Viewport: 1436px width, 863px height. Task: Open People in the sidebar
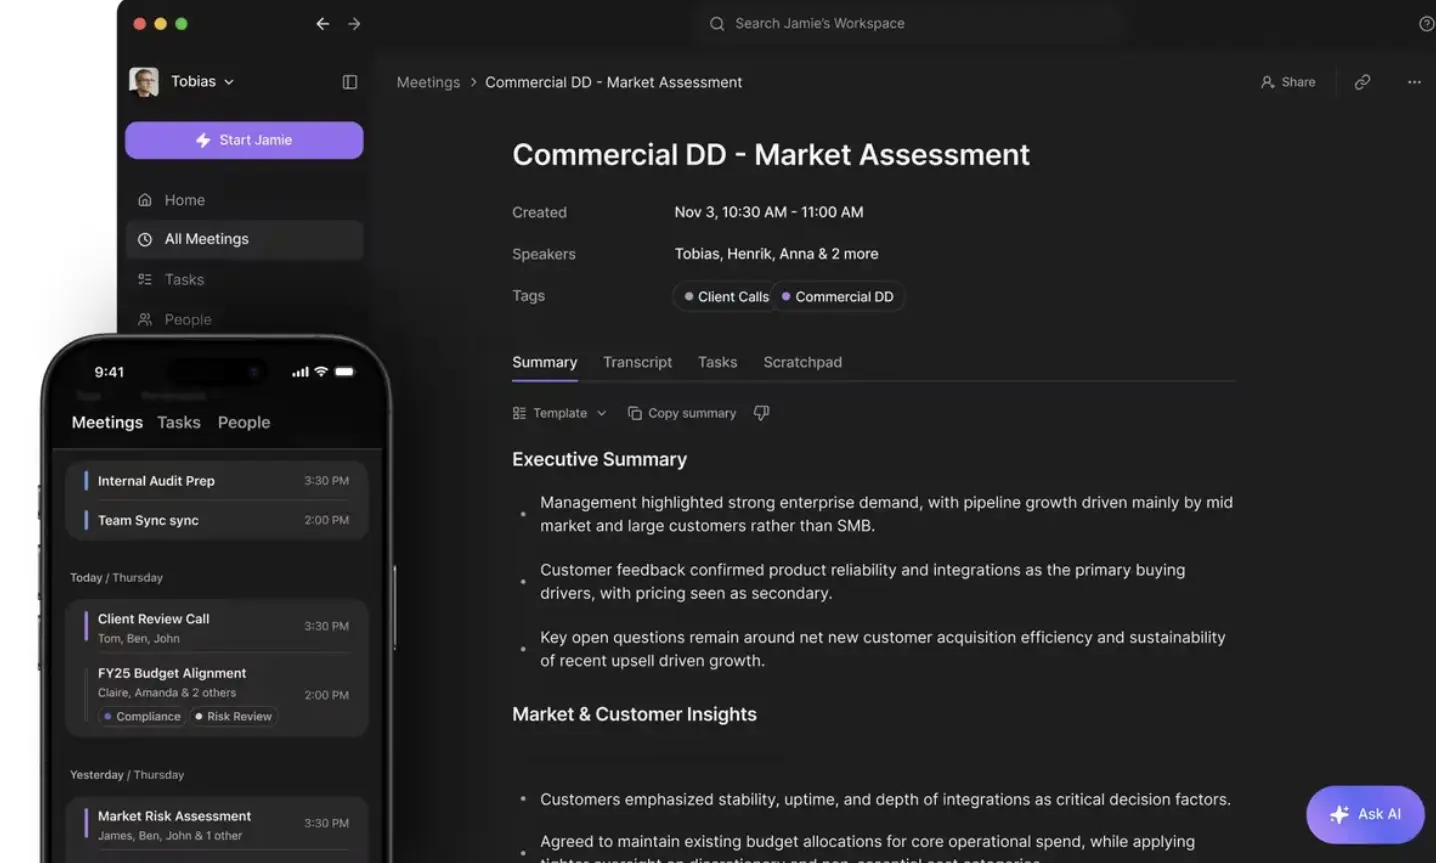[244, 320]
